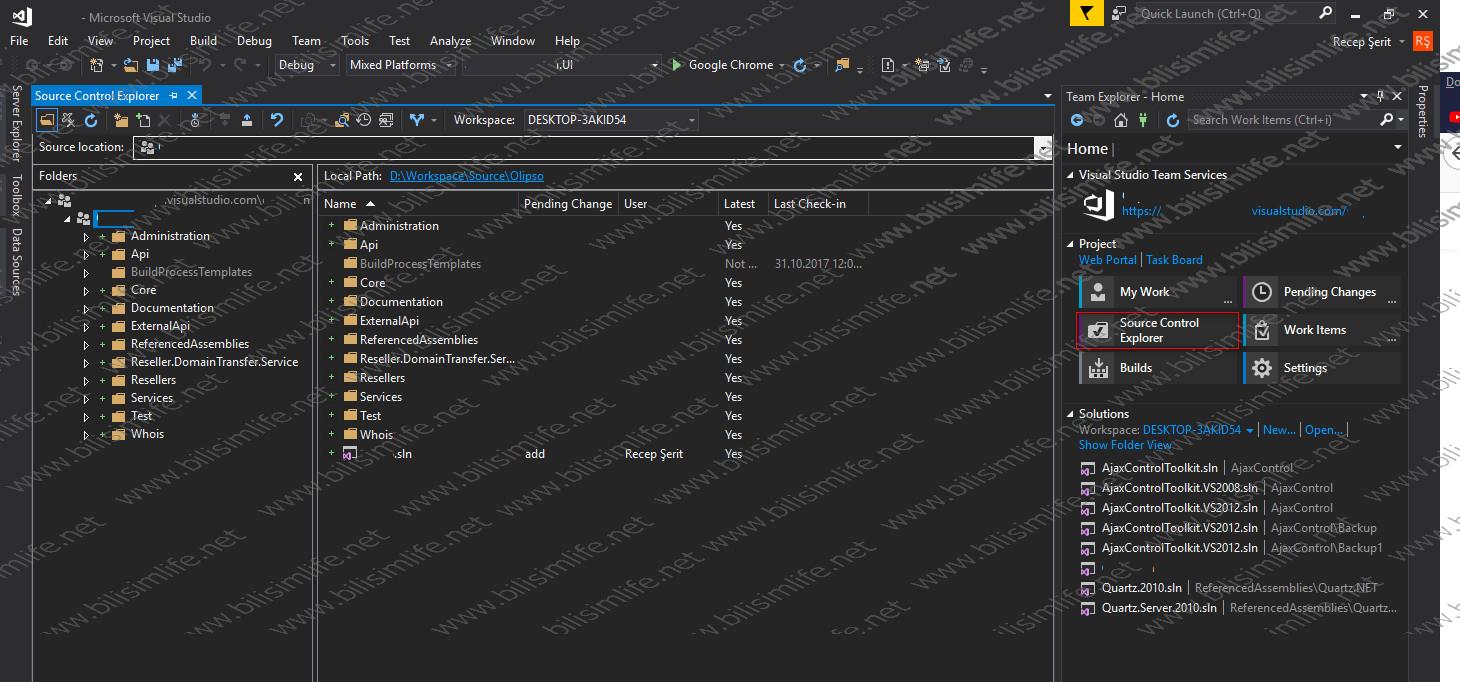
Task: Click the view history clock icon
Action: coord(364,120)
